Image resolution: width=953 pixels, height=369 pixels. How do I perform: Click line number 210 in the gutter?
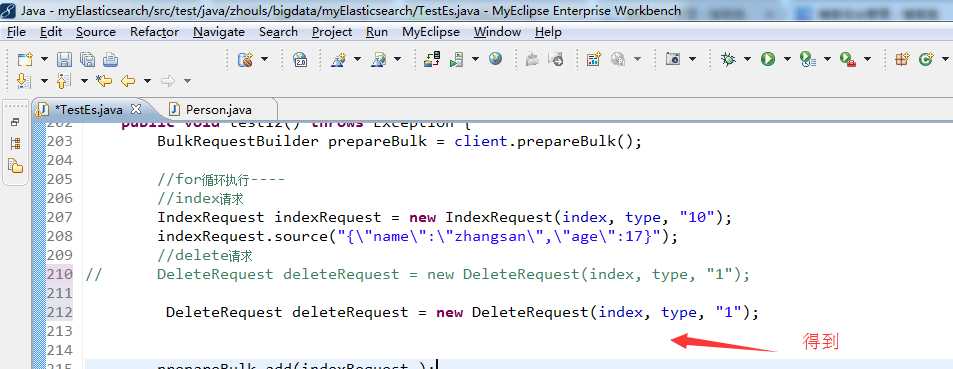pos(60,274)
